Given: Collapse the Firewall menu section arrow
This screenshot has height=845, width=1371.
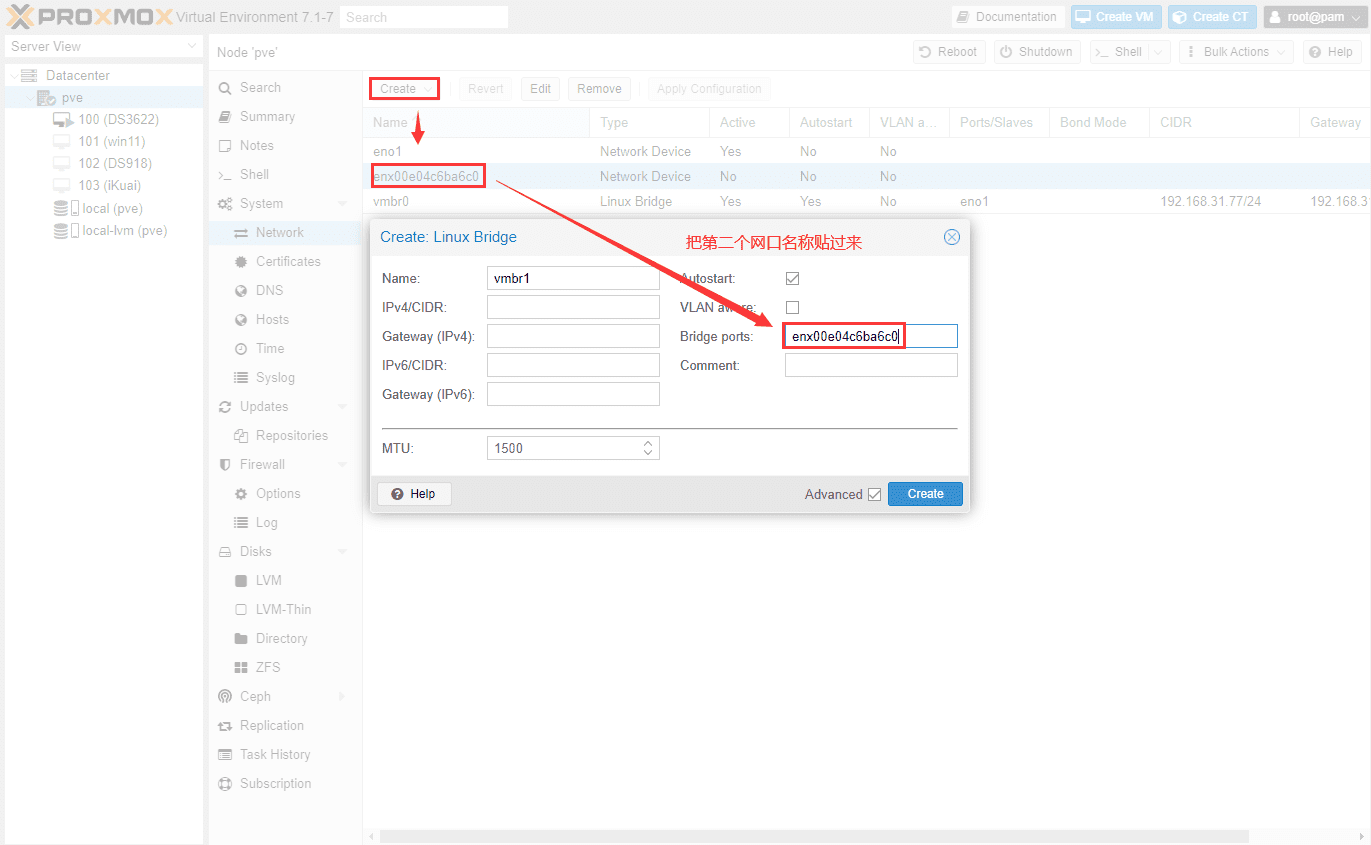Looking at the screenshot, I should [342, 465].
